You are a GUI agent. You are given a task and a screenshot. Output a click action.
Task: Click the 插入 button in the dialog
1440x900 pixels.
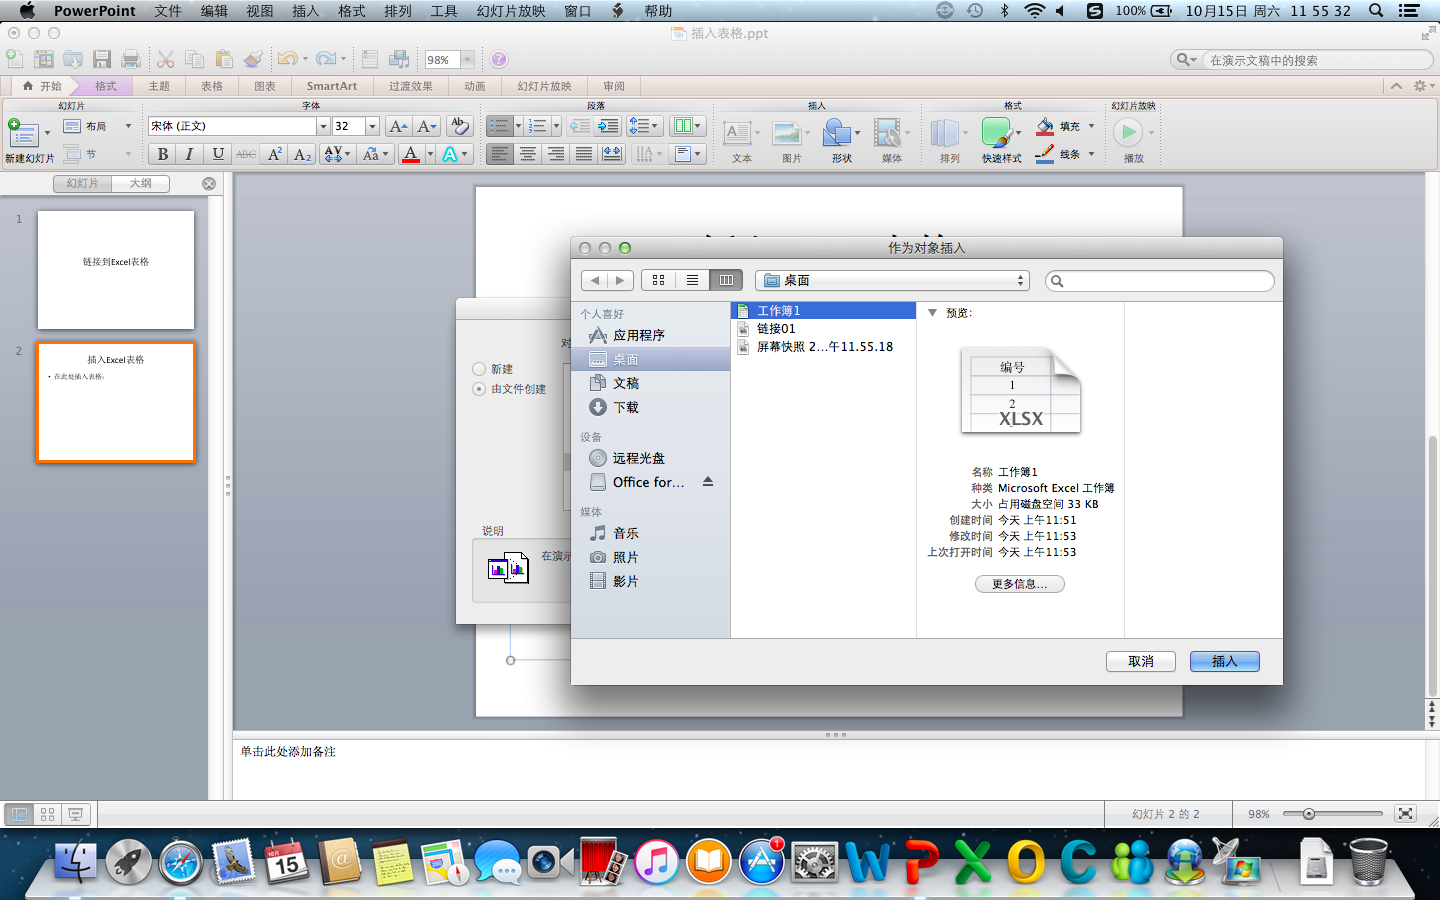pos(1224,661)
